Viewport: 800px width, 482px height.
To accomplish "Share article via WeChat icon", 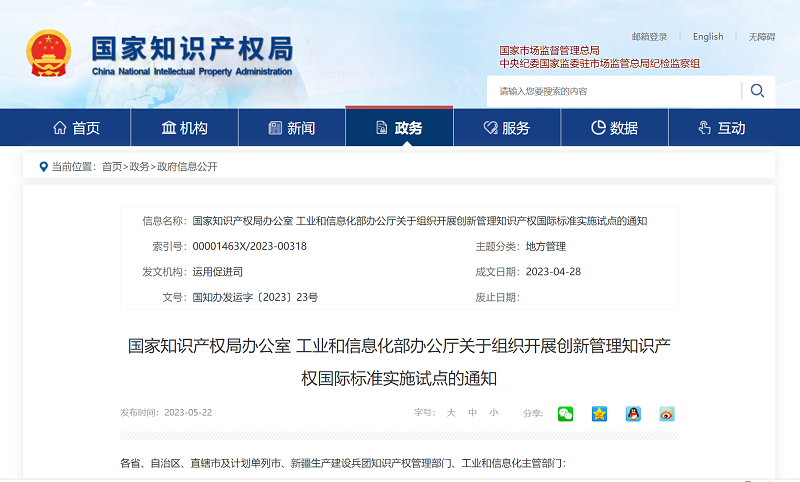I will pyautogui.click(x=566, y=413).
